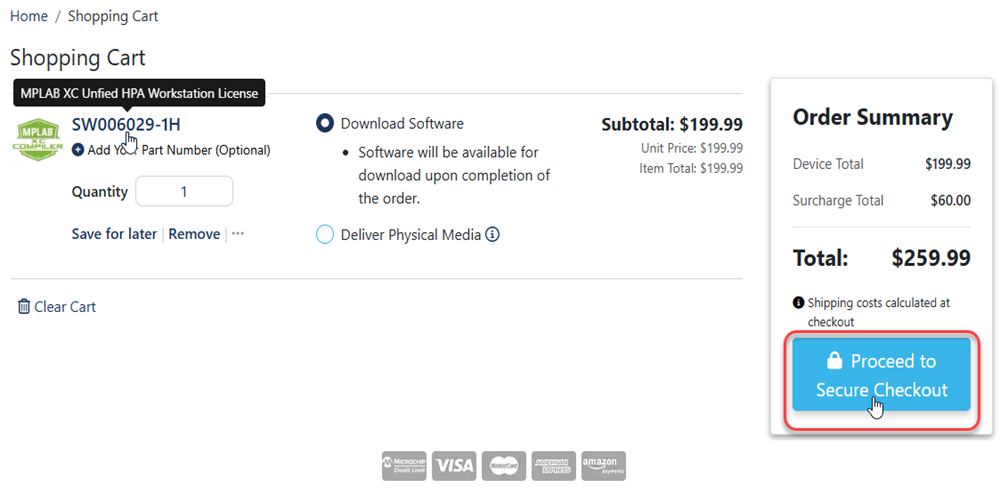The height and width of the screenshot is (501, 1001).
Task: Click the Microchip Credit Limit icon
Action: 404,465
